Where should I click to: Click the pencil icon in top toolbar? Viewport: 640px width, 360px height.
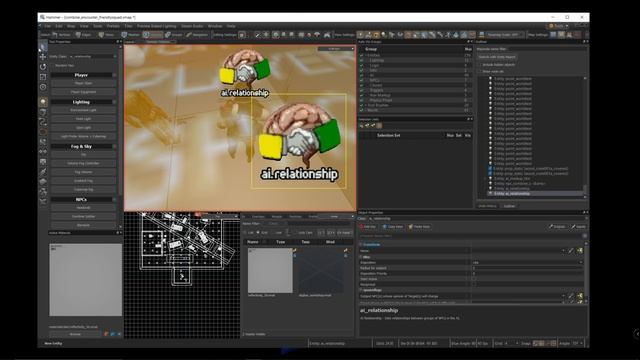(258, 35)
